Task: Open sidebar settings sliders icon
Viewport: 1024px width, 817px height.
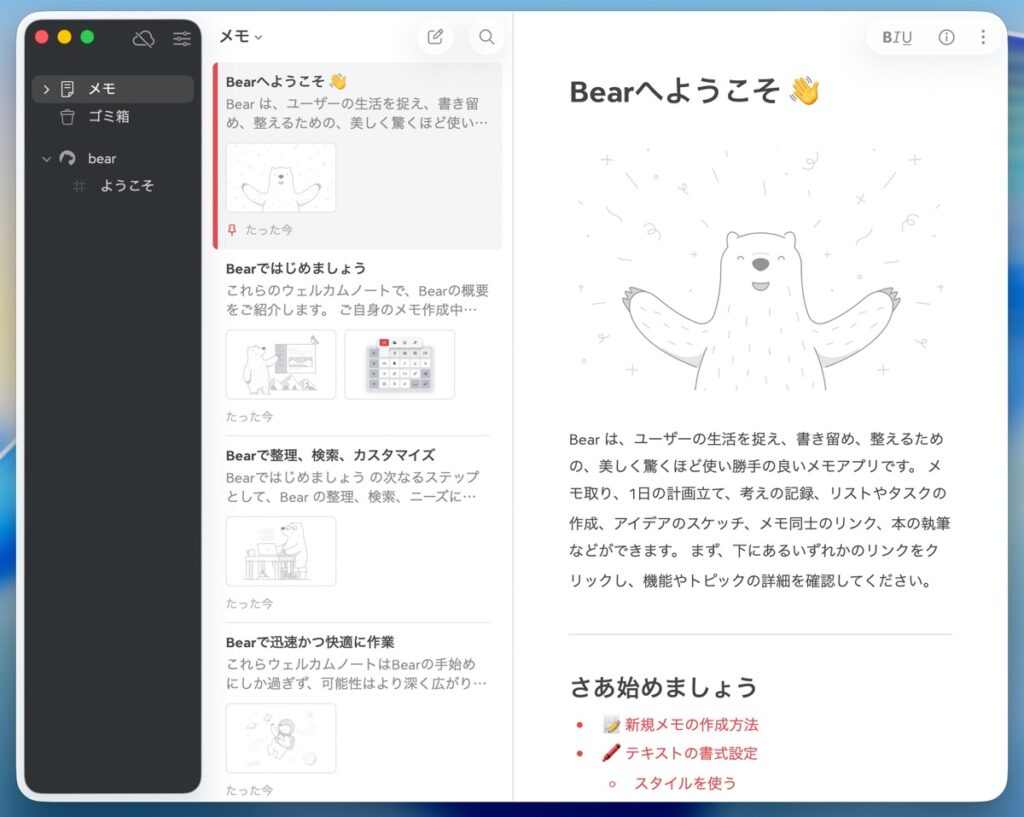Action: pos(182,38)
